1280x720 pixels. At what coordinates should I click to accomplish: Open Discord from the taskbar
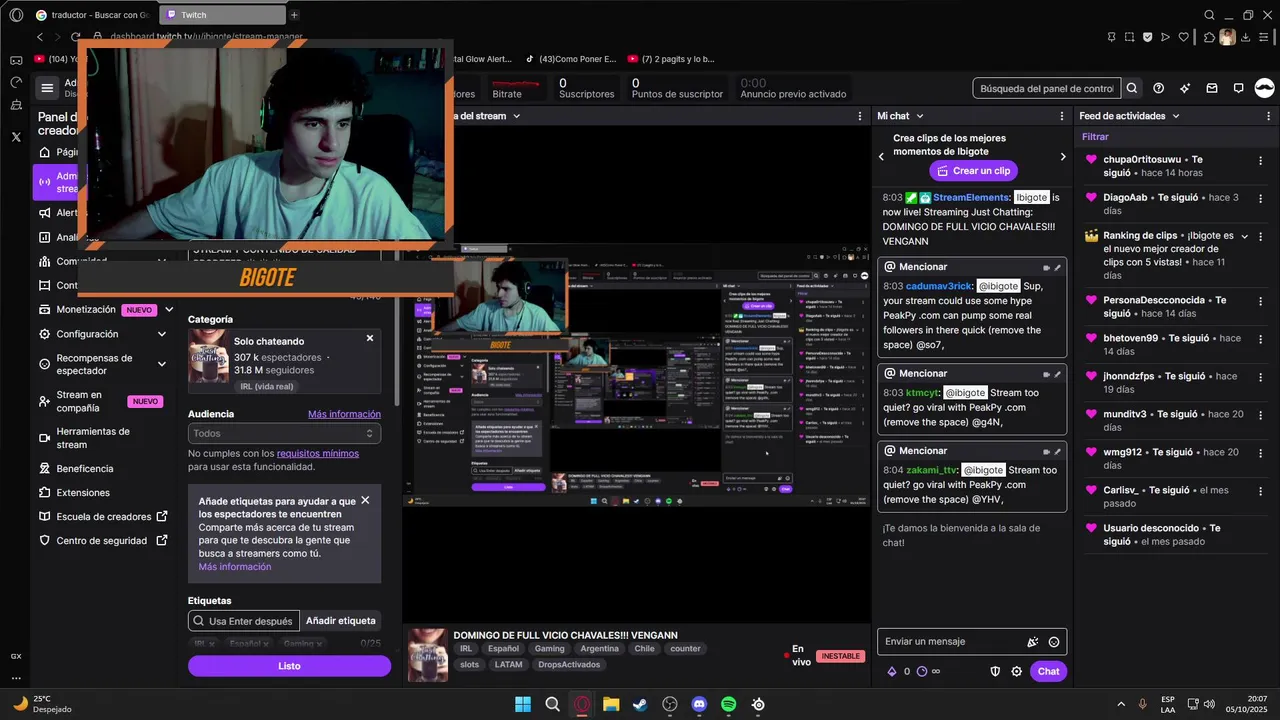point(699,704)
